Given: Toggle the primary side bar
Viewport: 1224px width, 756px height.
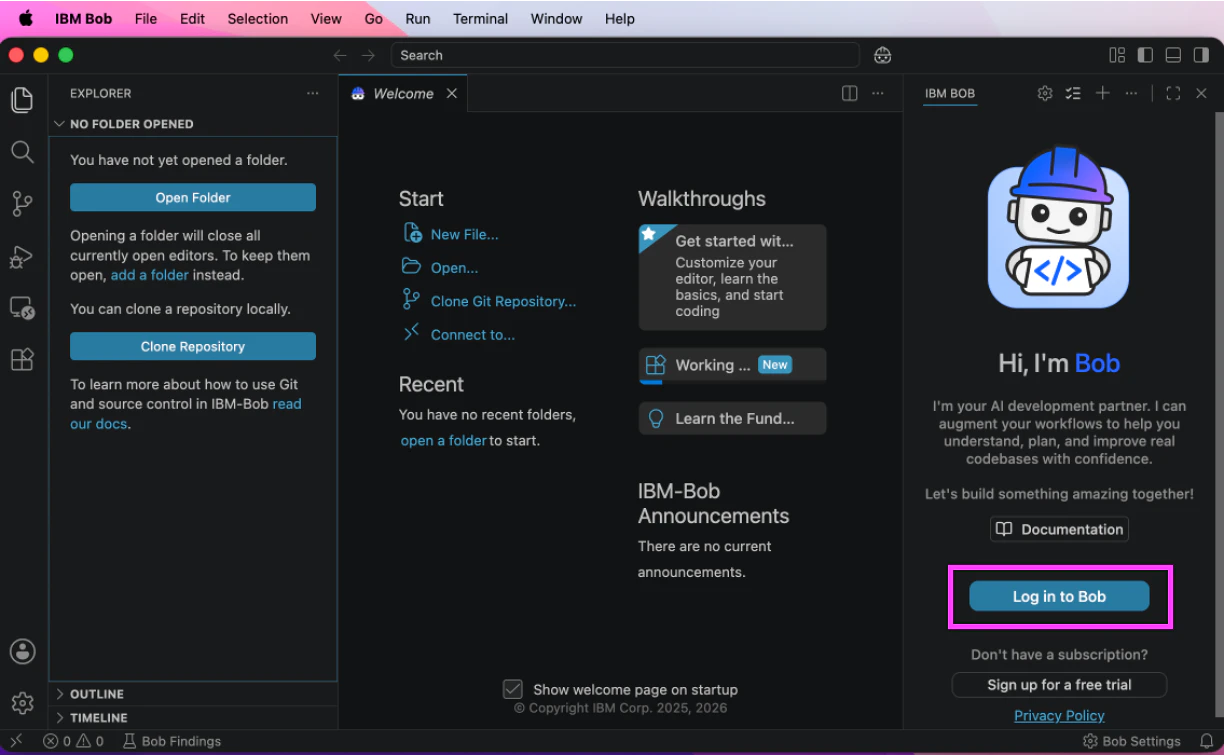Looking at the screenshot, I should 1145,56.
